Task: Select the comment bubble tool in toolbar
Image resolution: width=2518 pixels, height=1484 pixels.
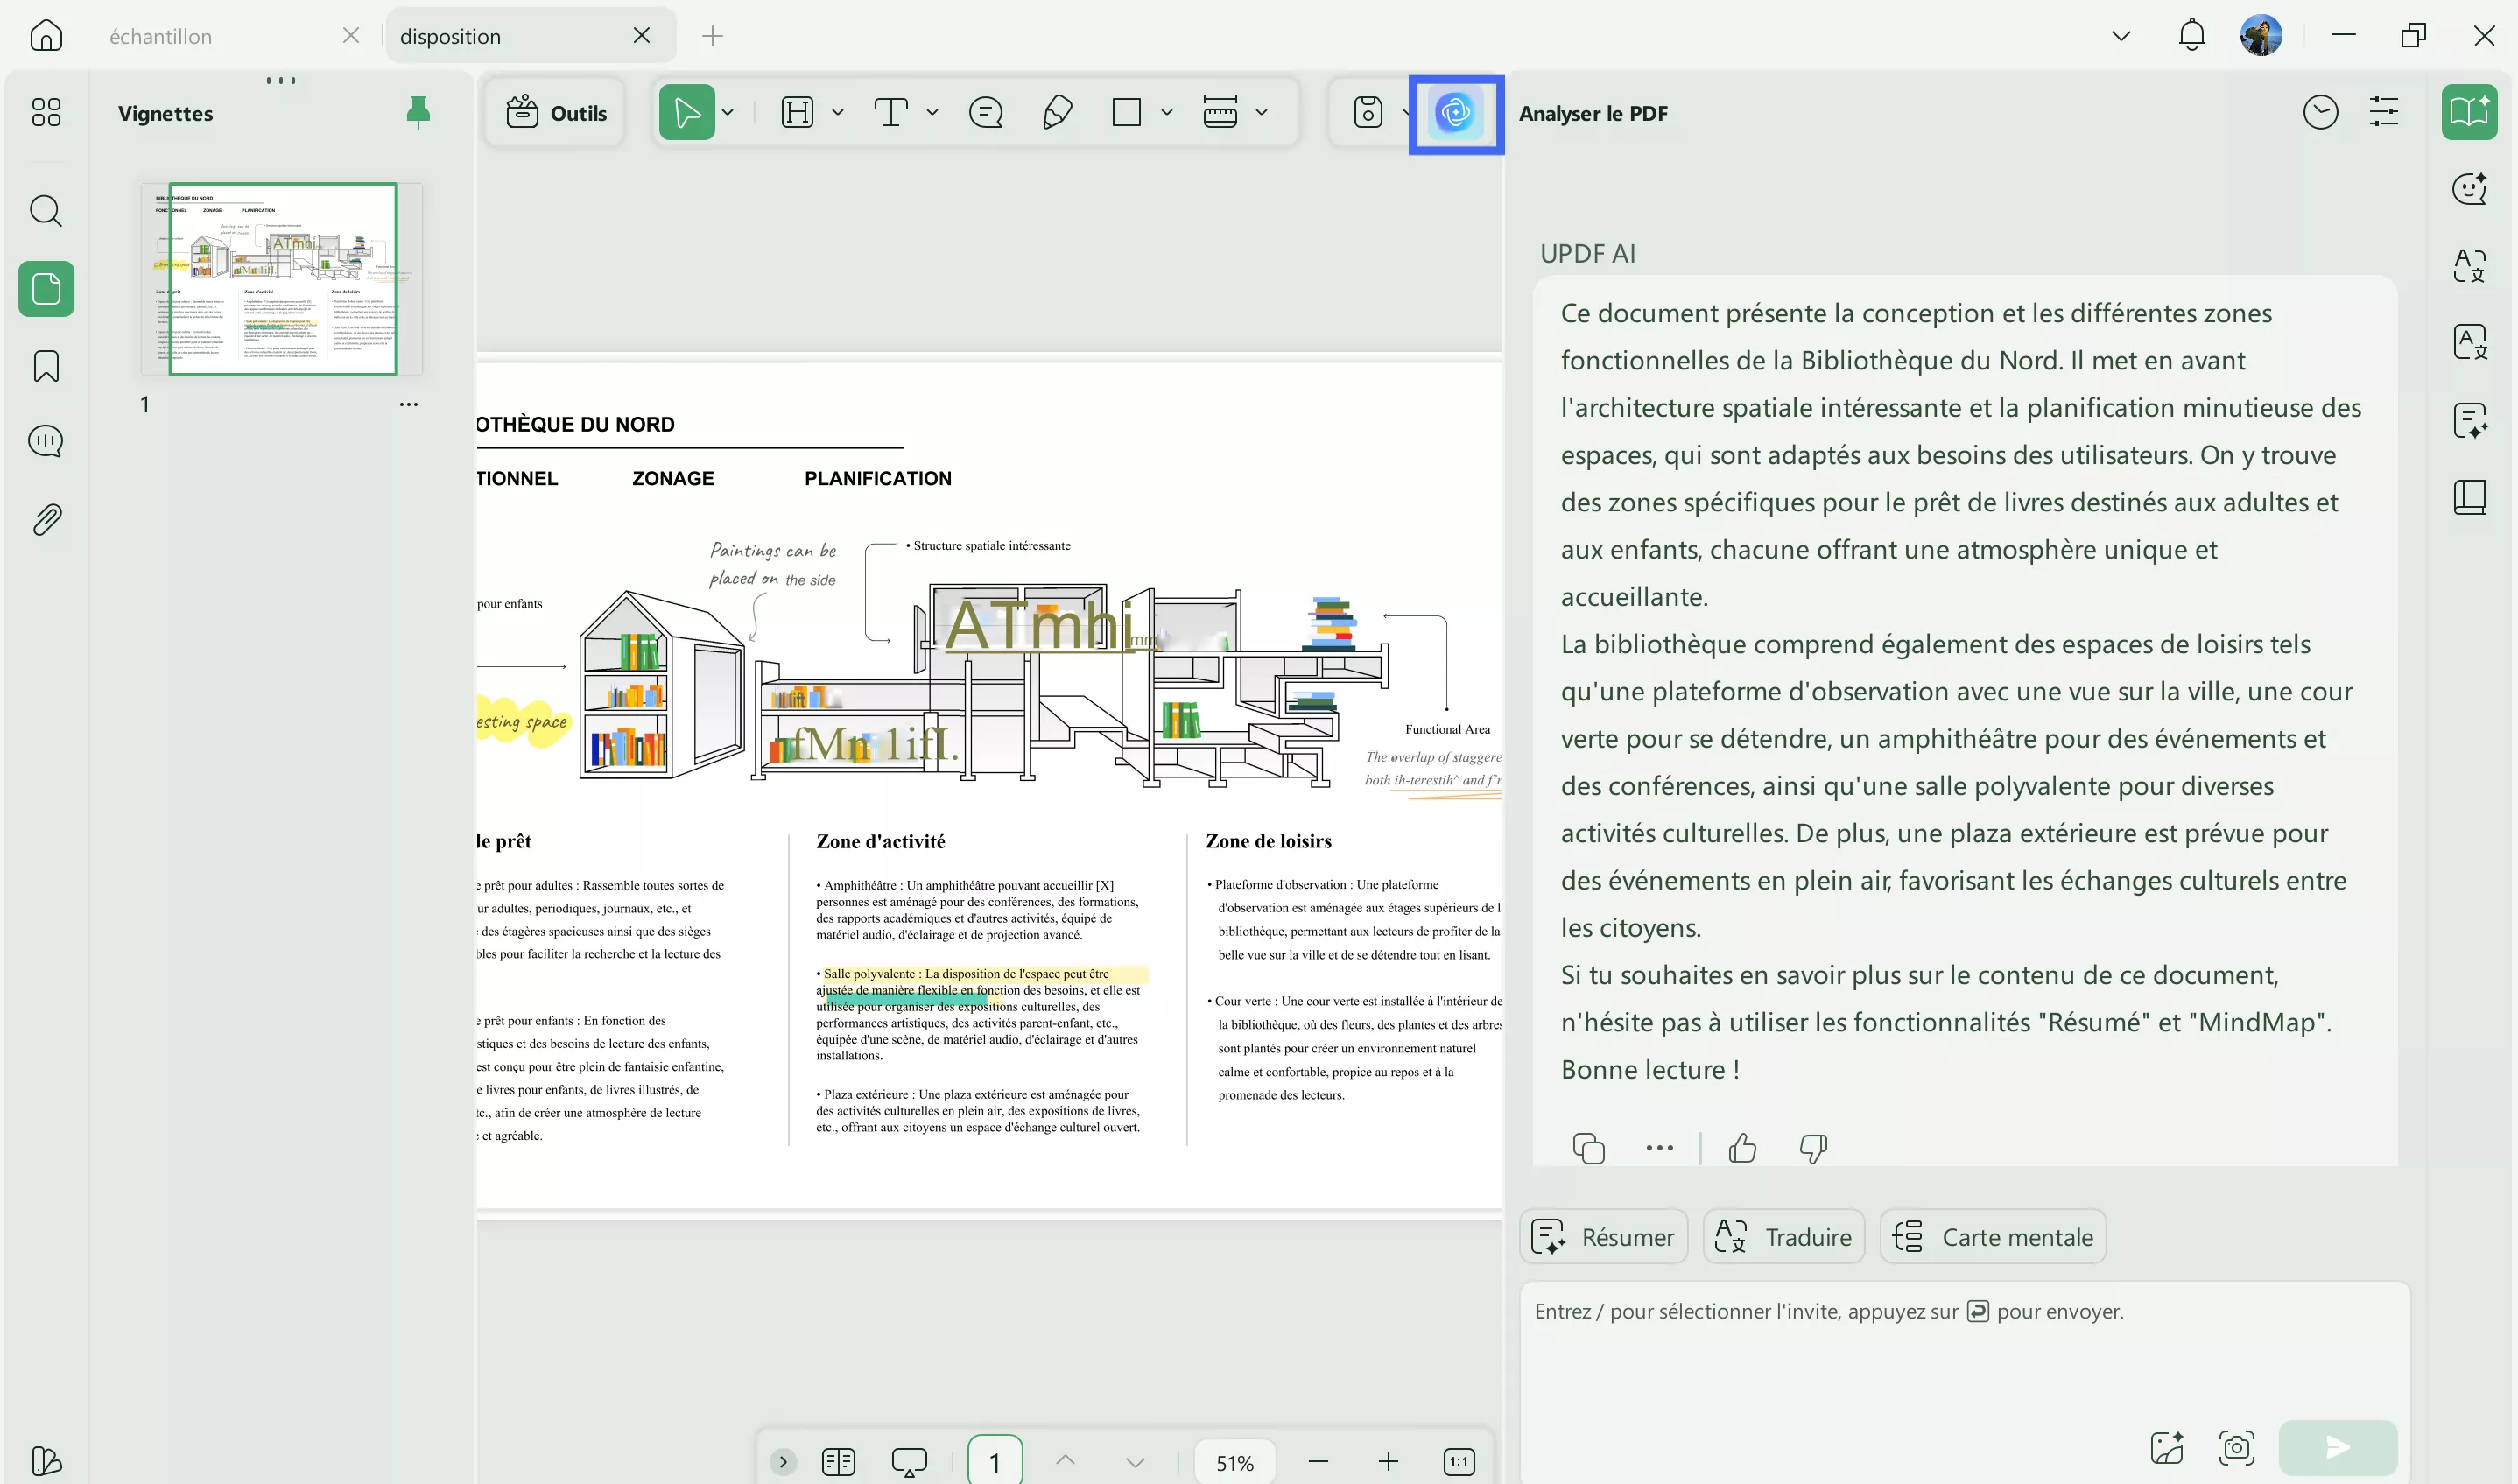Action: click(985, 112)
